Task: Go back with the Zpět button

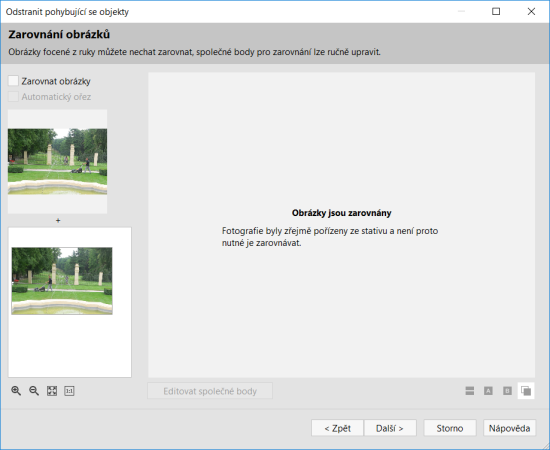Action: (x=337, y=428)
